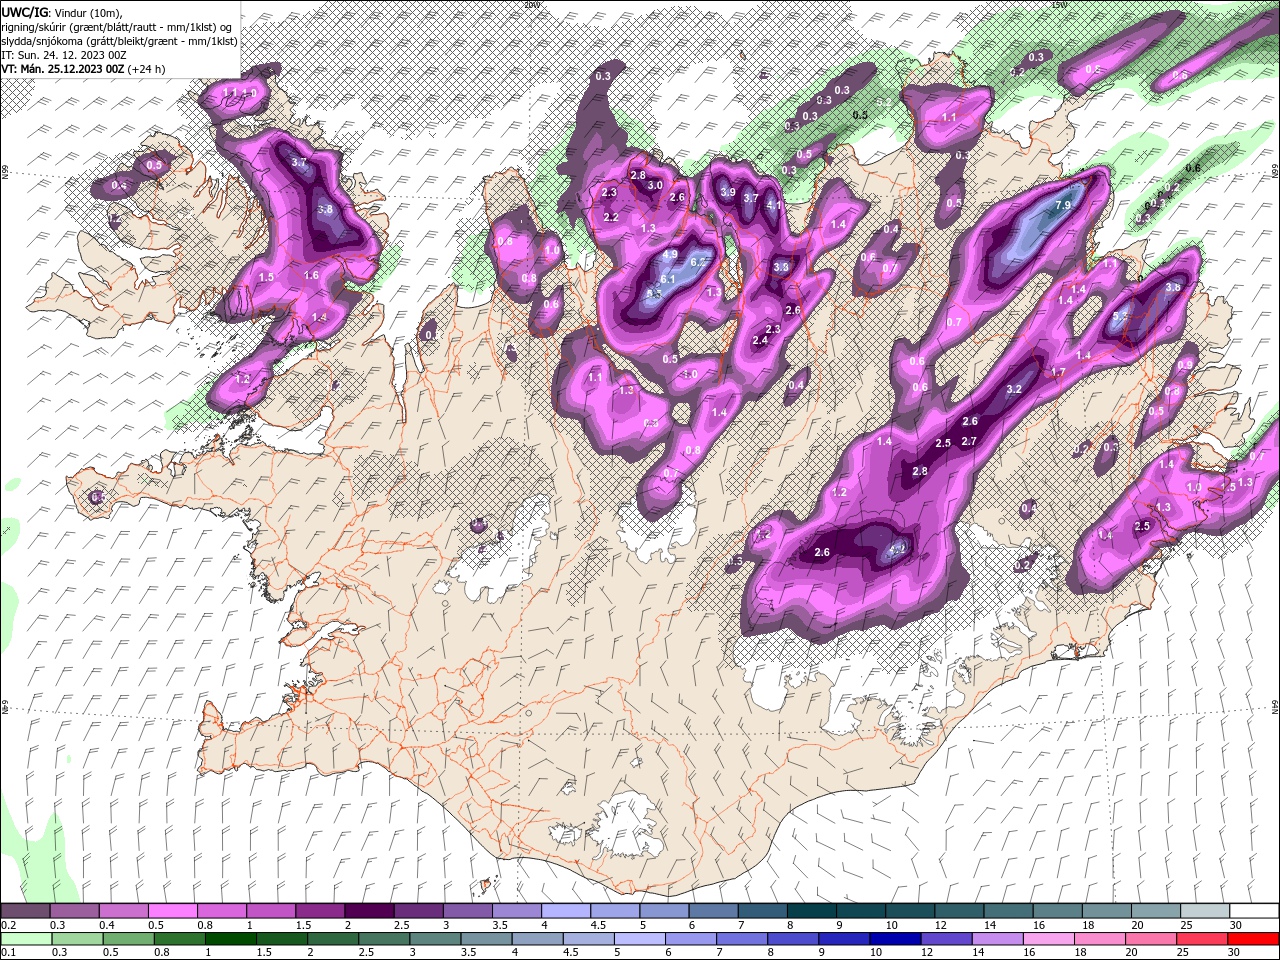Screen dimensions: 1280x960
Task: Click the 5.2 snowfall value on the map
Action: [x=1120, y=315]
